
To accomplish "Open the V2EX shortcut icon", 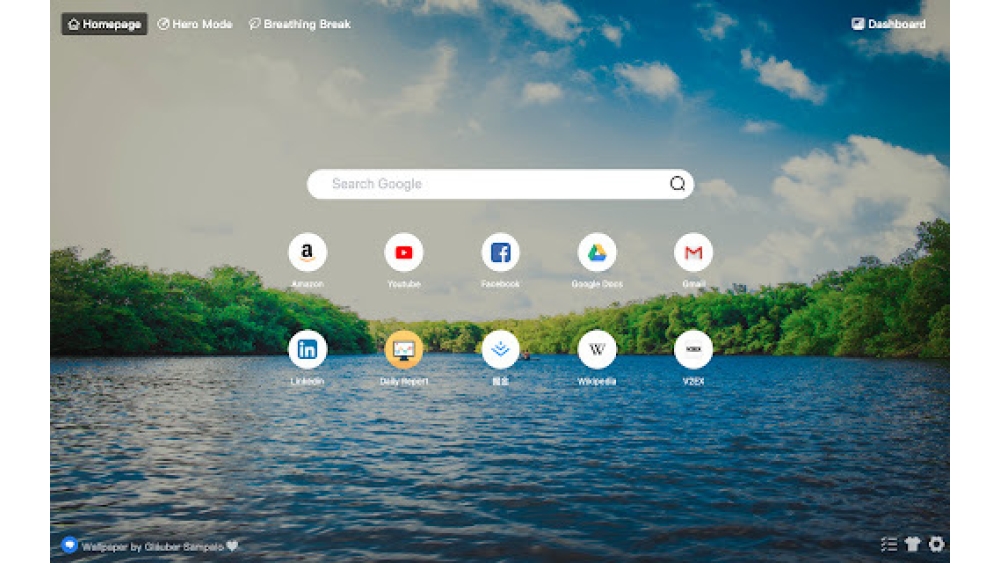I will [x=693, y=349].
